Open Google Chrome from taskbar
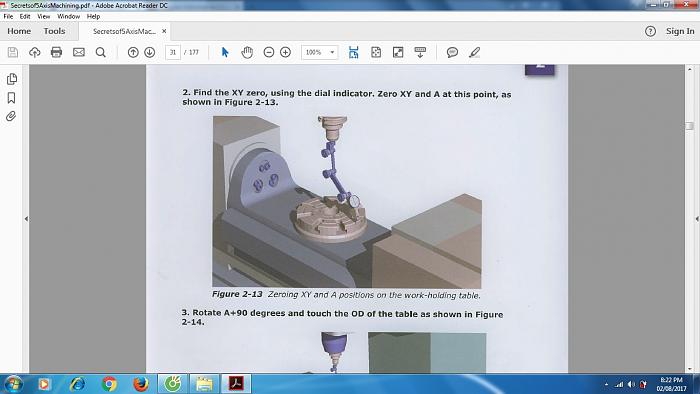The image size is (700, 394). point(109,384)
